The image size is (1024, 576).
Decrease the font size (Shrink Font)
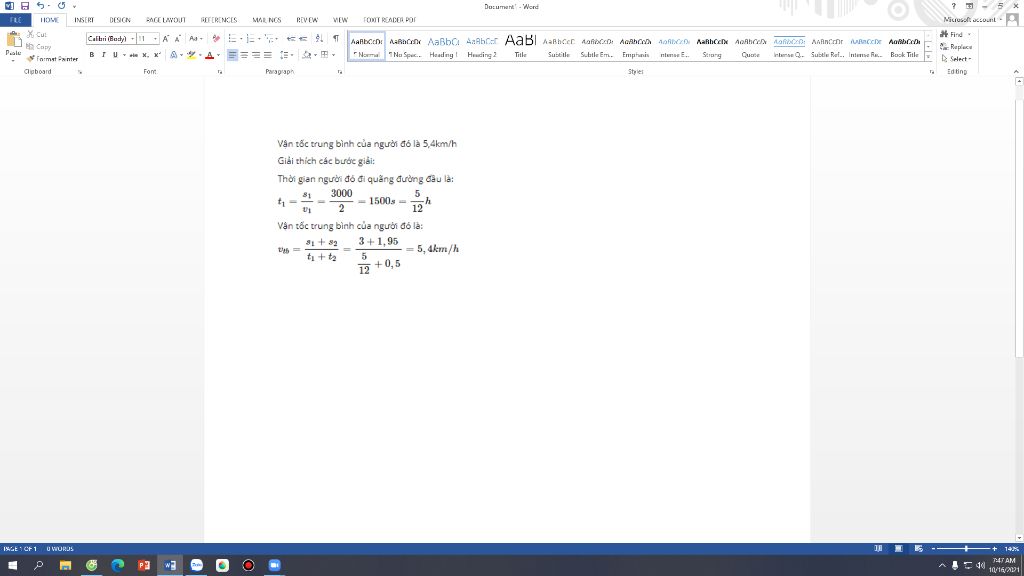(x=177, y=39)
